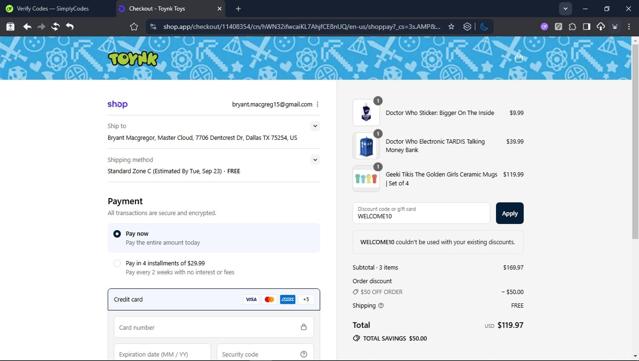639x361 pixels.
Task: Click the Shop logo
Action: pos(117,104)
